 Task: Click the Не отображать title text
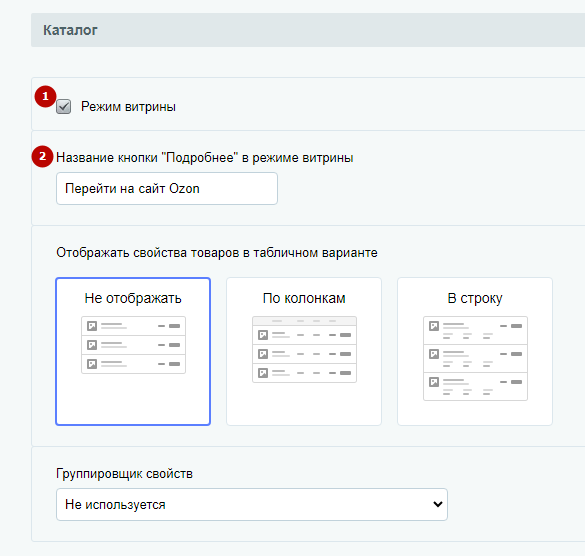[x=133, y=298]
